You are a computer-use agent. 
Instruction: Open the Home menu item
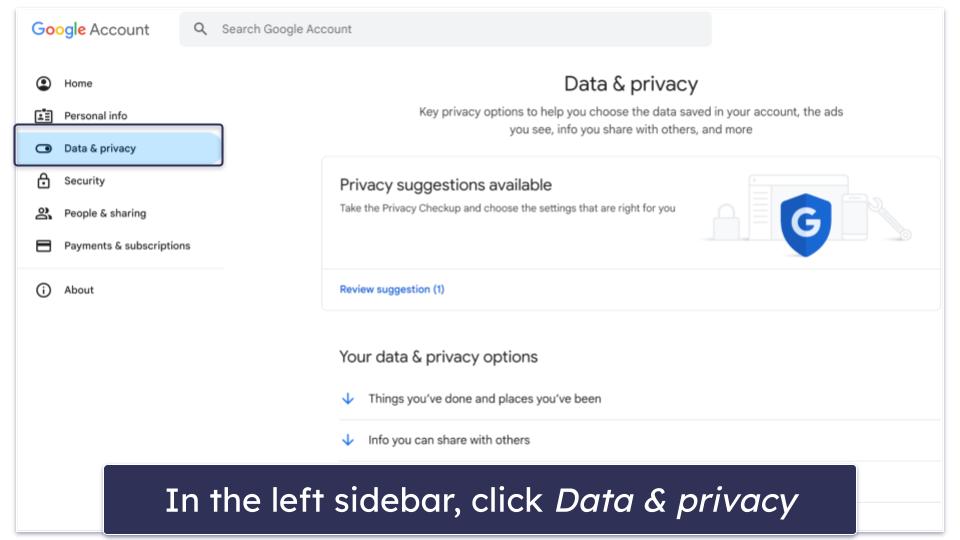click(78, 84)
